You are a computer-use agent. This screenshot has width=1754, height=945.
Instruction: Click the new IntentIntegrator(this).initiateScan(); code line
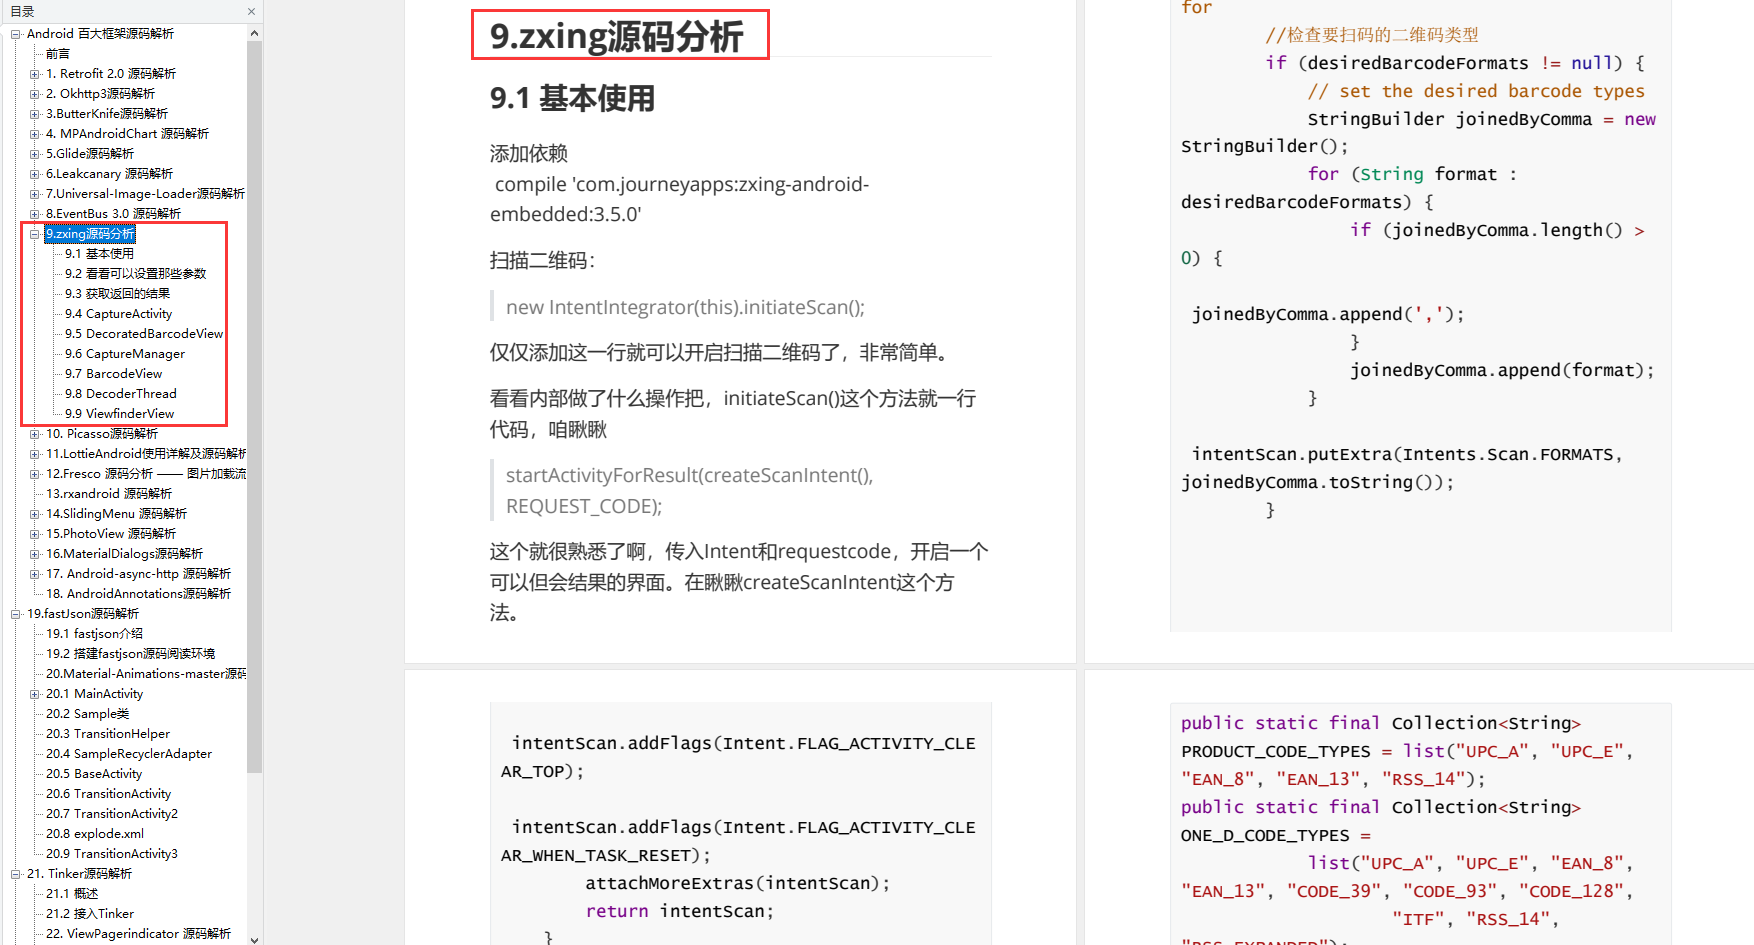click(x=685, y=307)
